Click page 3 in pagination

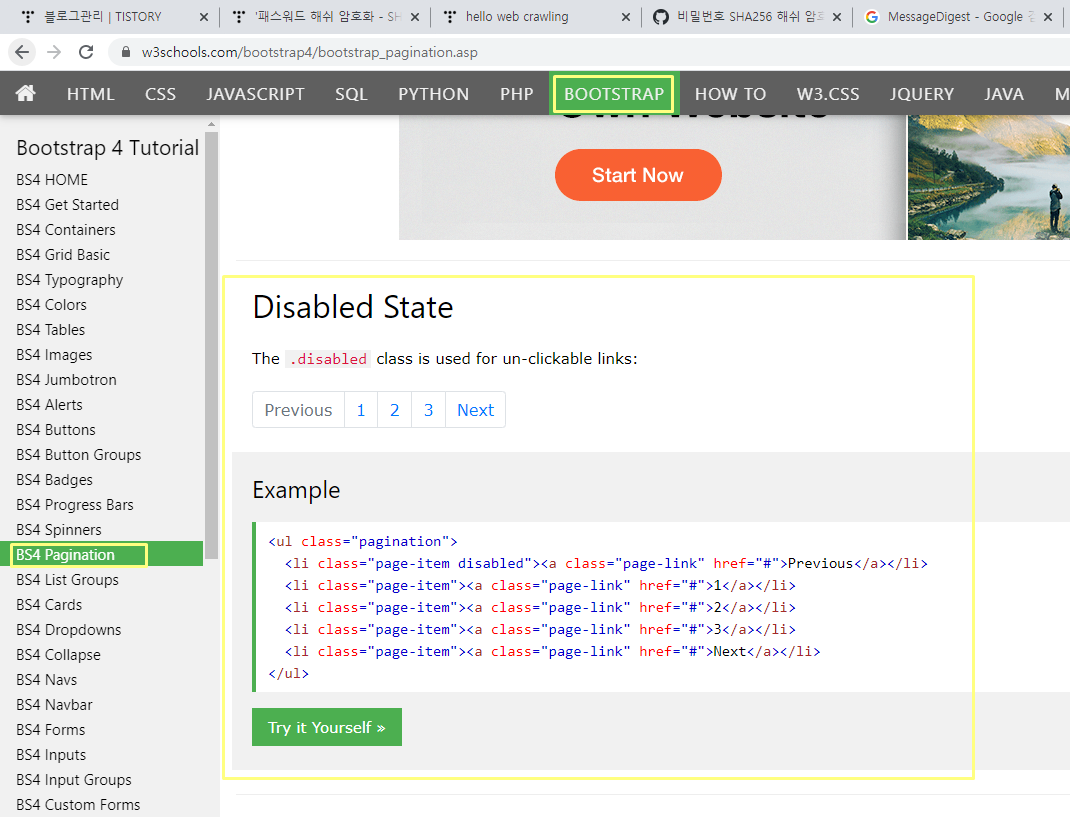point(429,410)
